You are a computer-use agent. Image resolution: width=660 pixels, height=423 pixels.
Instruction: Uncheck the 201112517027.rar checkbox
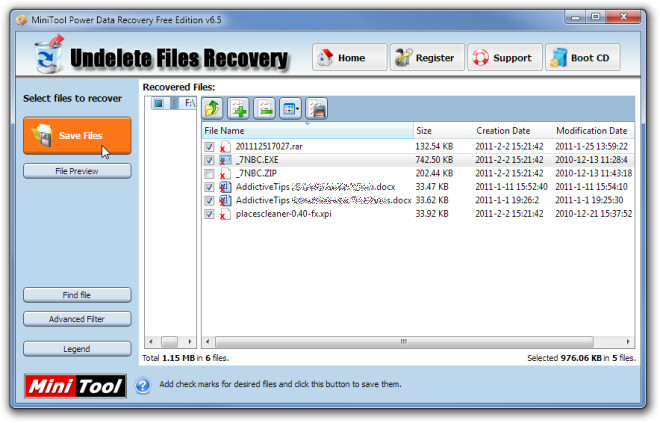(209, 147)
